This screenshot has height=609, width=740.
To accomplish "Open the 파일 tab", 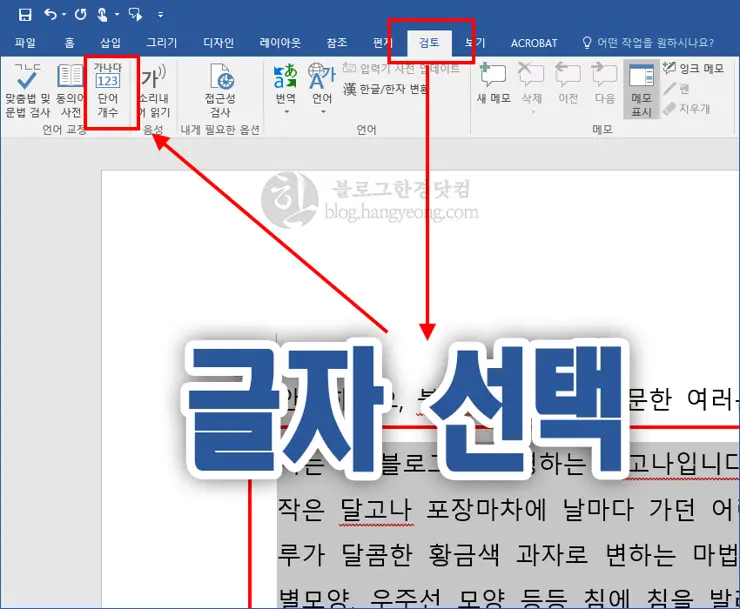I will (x=25, y=43).
